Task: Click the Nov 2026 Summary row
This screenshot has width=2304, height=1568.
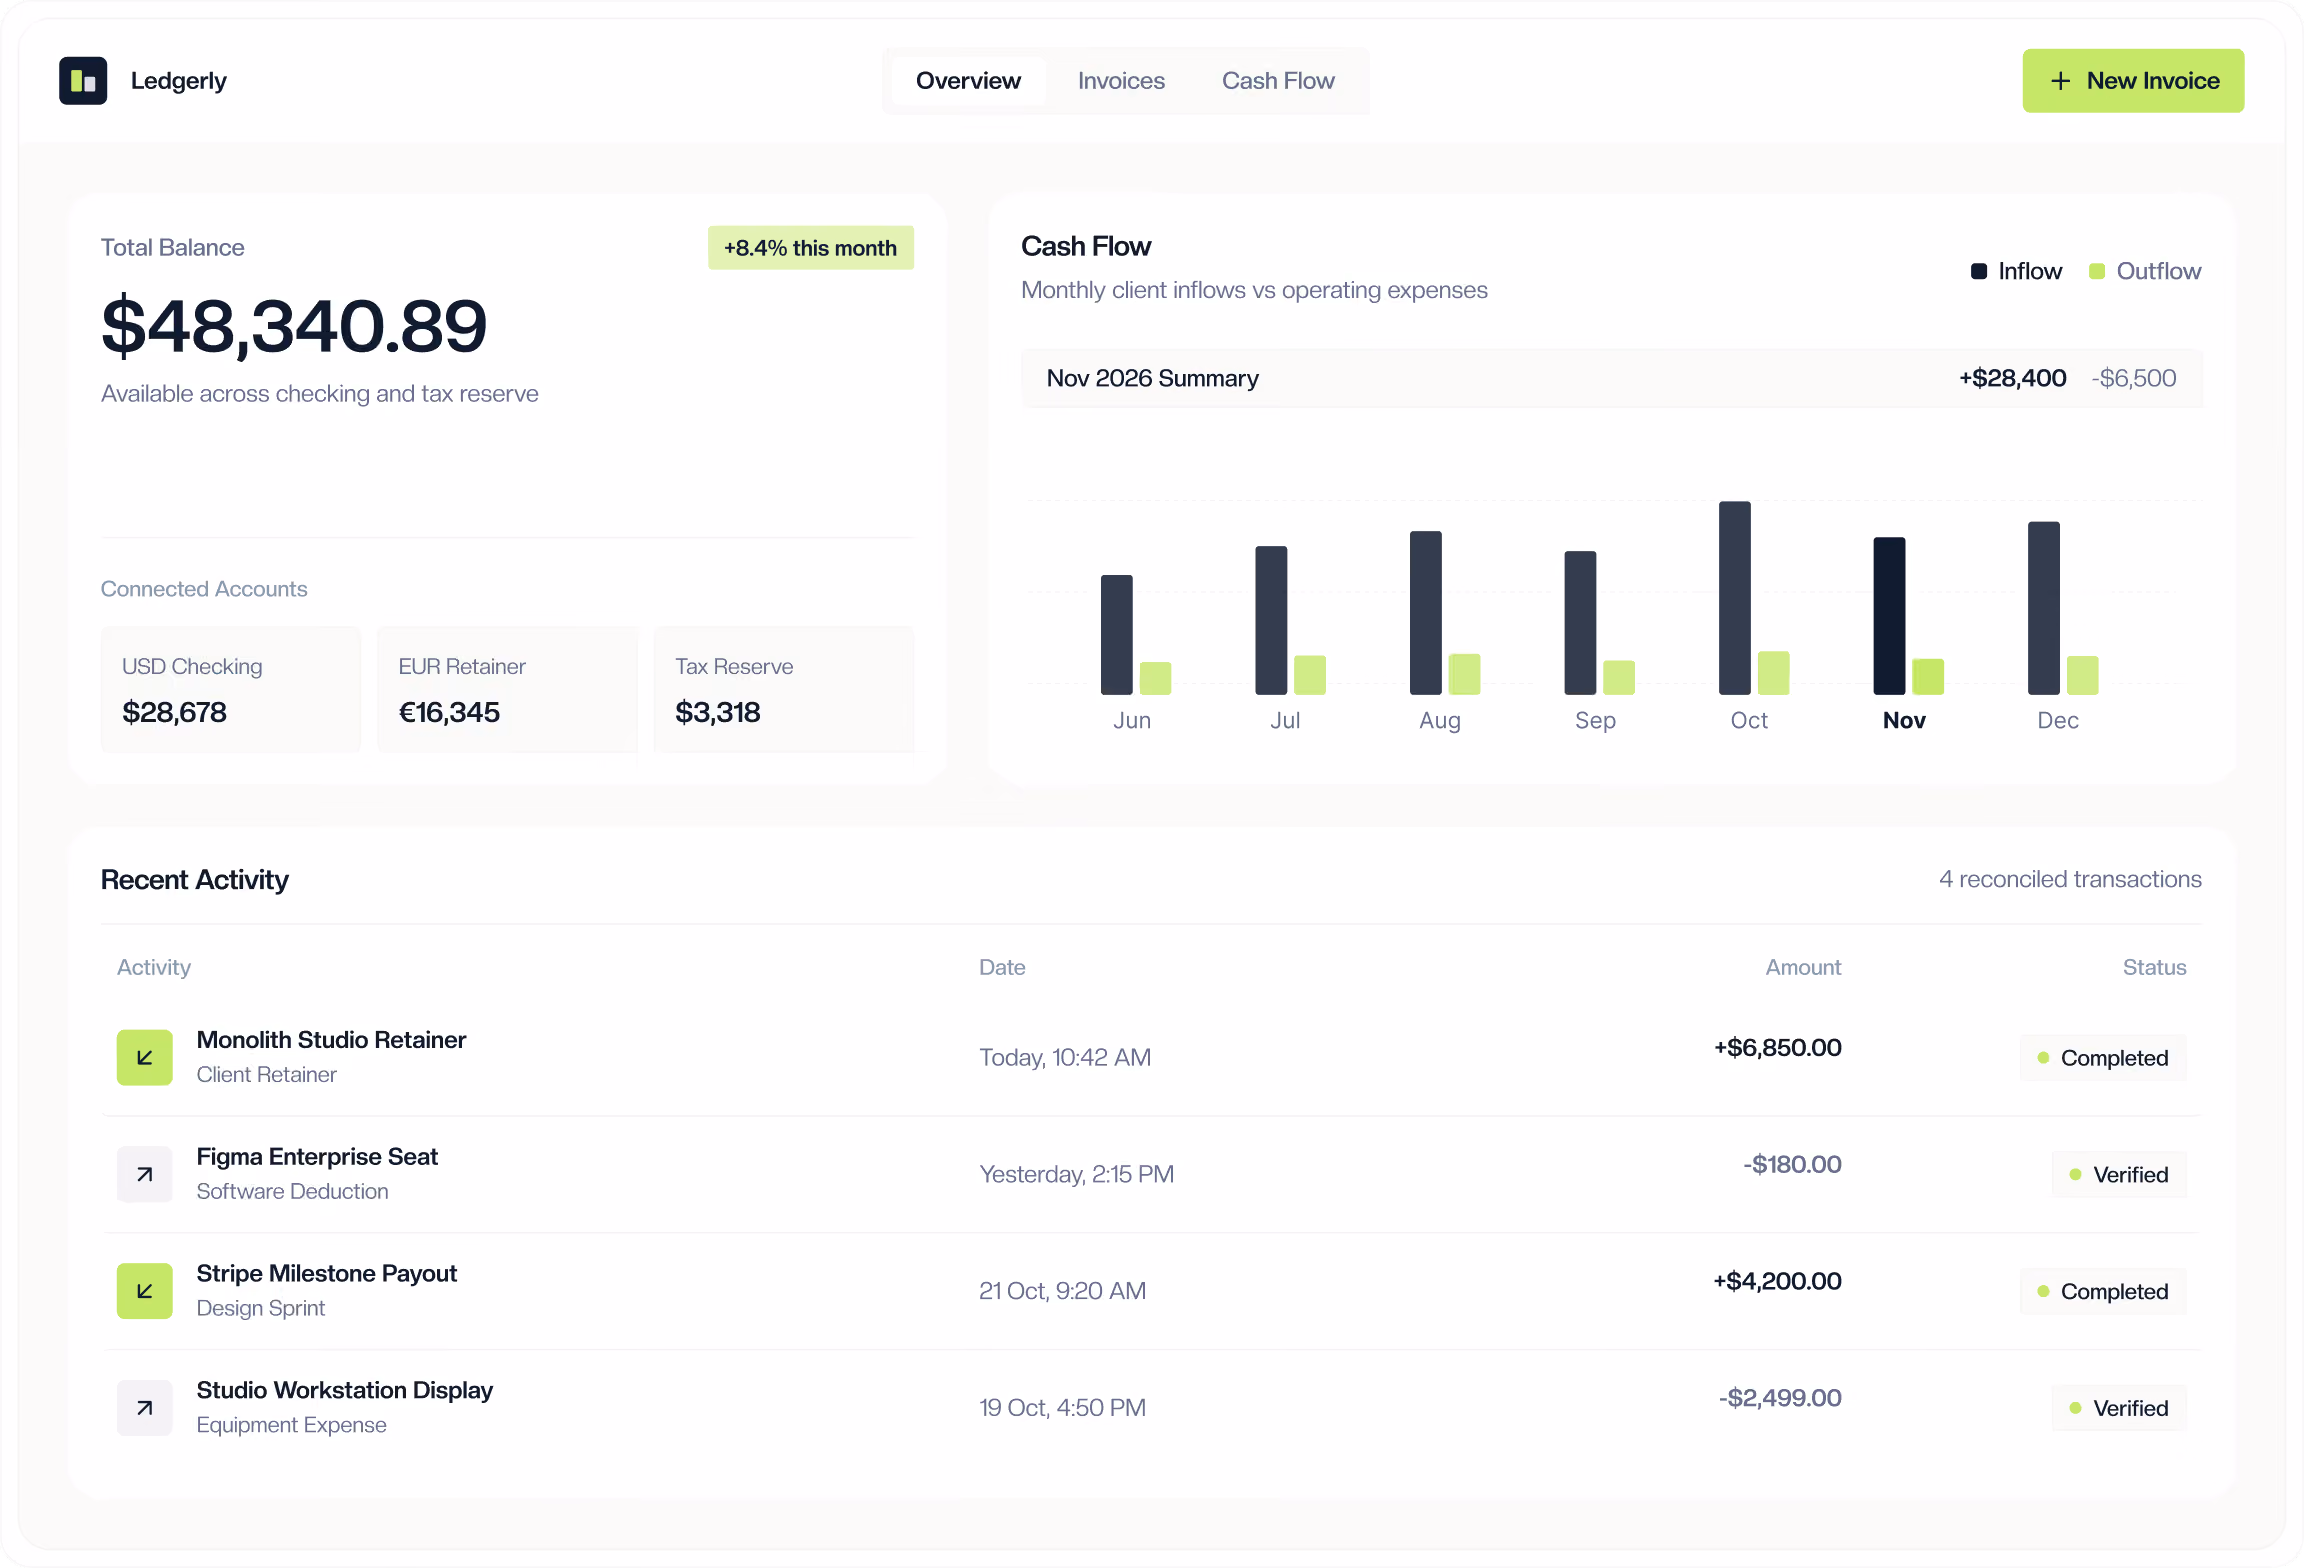Action: [1612, 379]
